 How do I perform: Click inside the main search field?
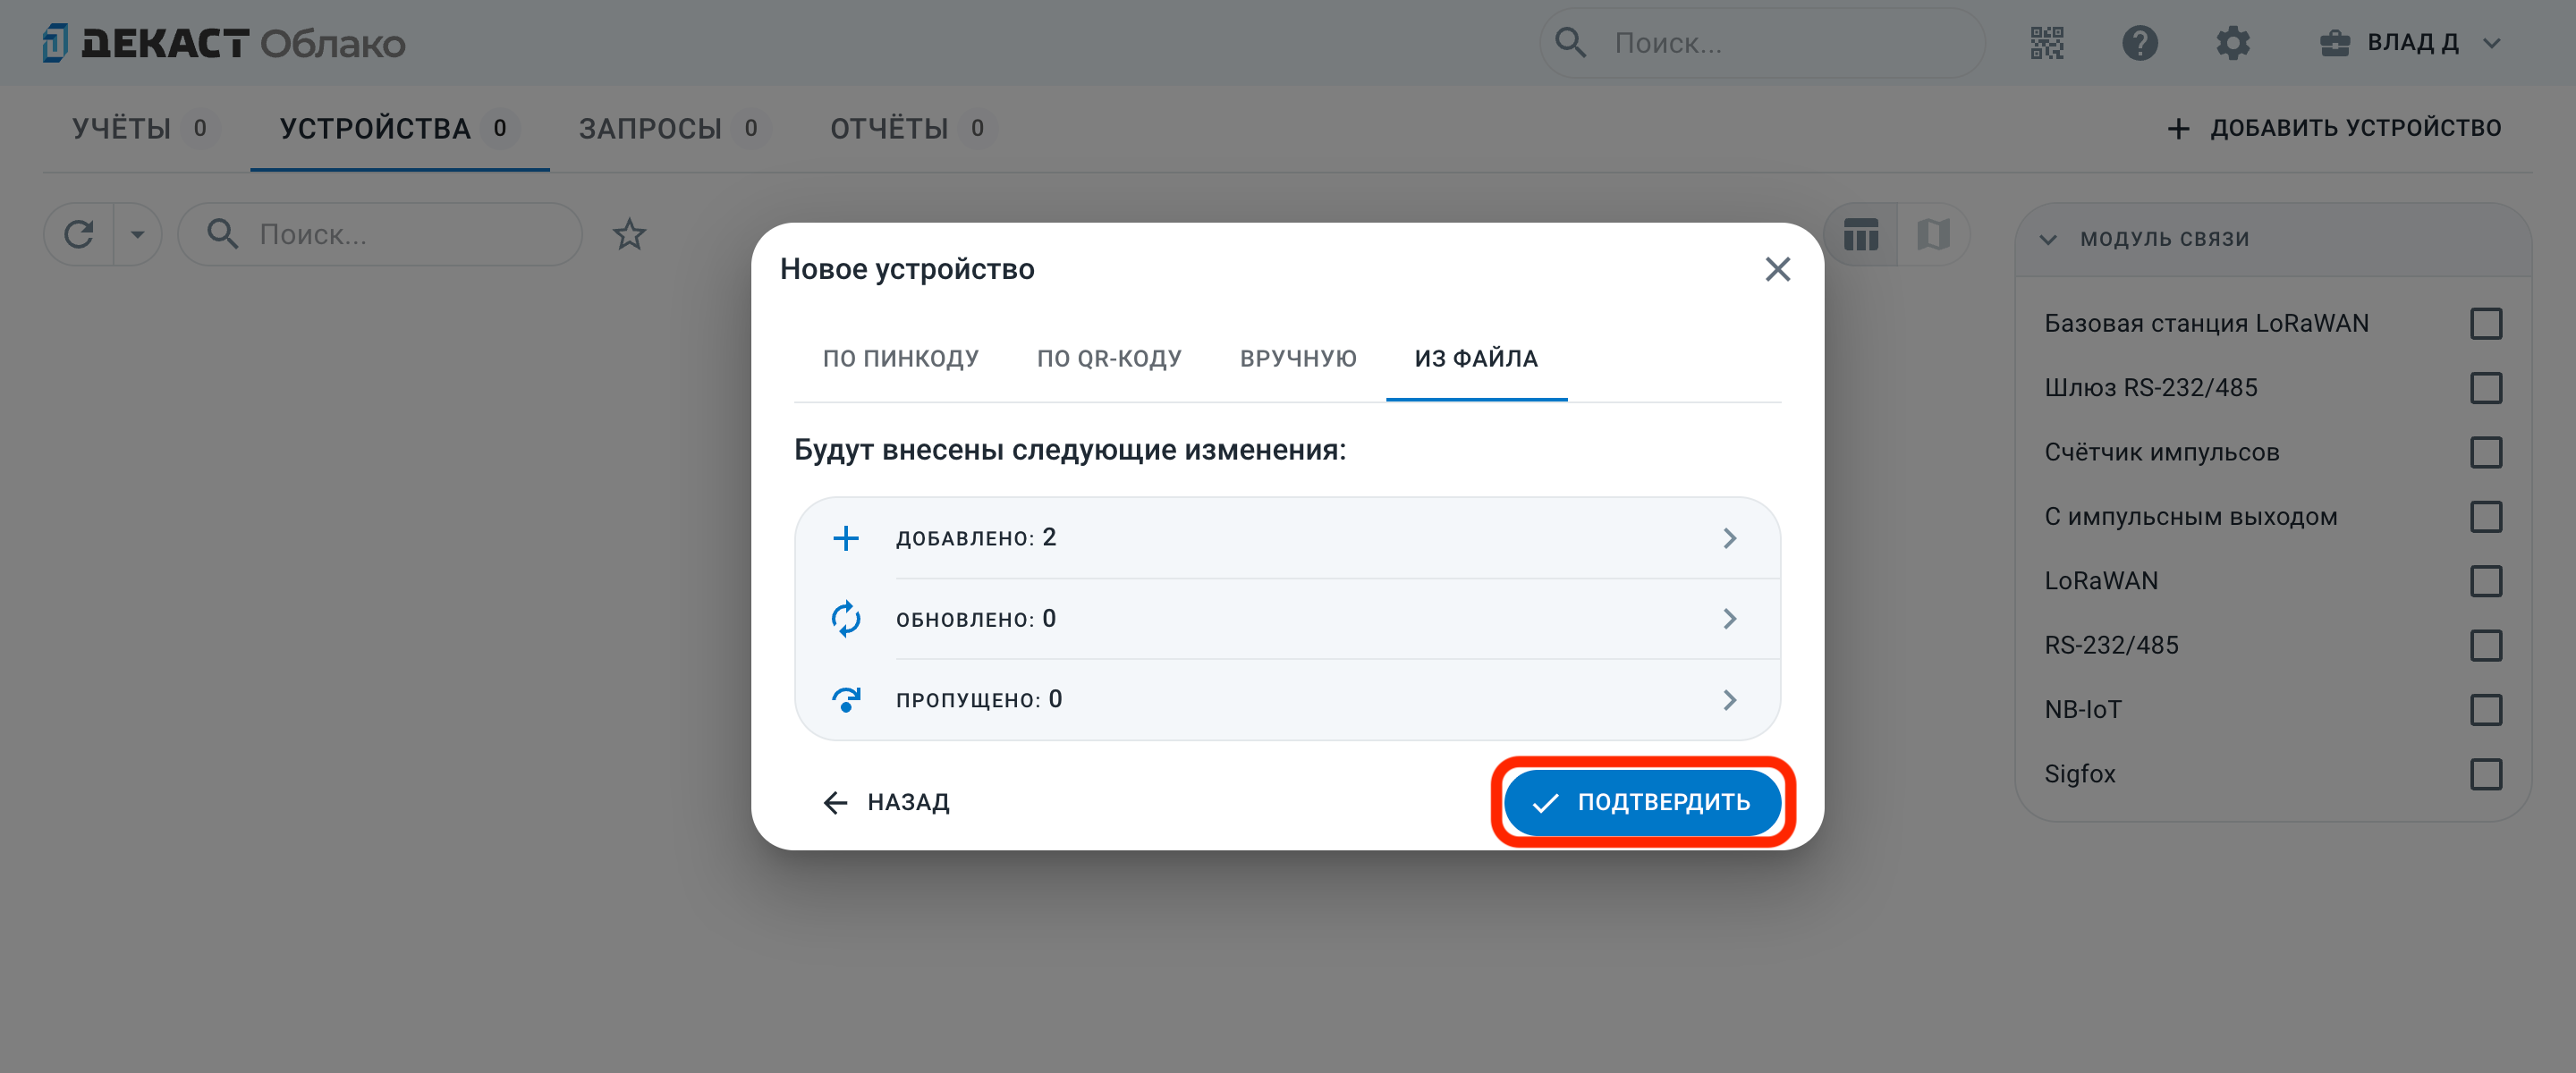coord(1760,43)
